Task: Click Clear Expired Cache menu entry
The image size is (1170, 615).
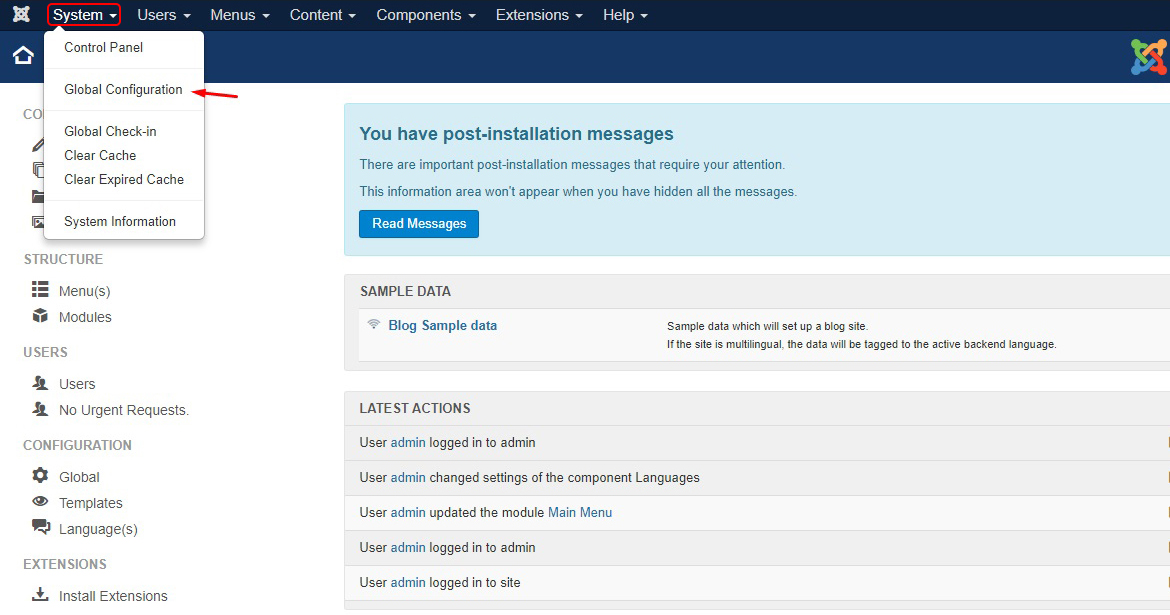Action: pyautogui.click(x=123, y=179)
